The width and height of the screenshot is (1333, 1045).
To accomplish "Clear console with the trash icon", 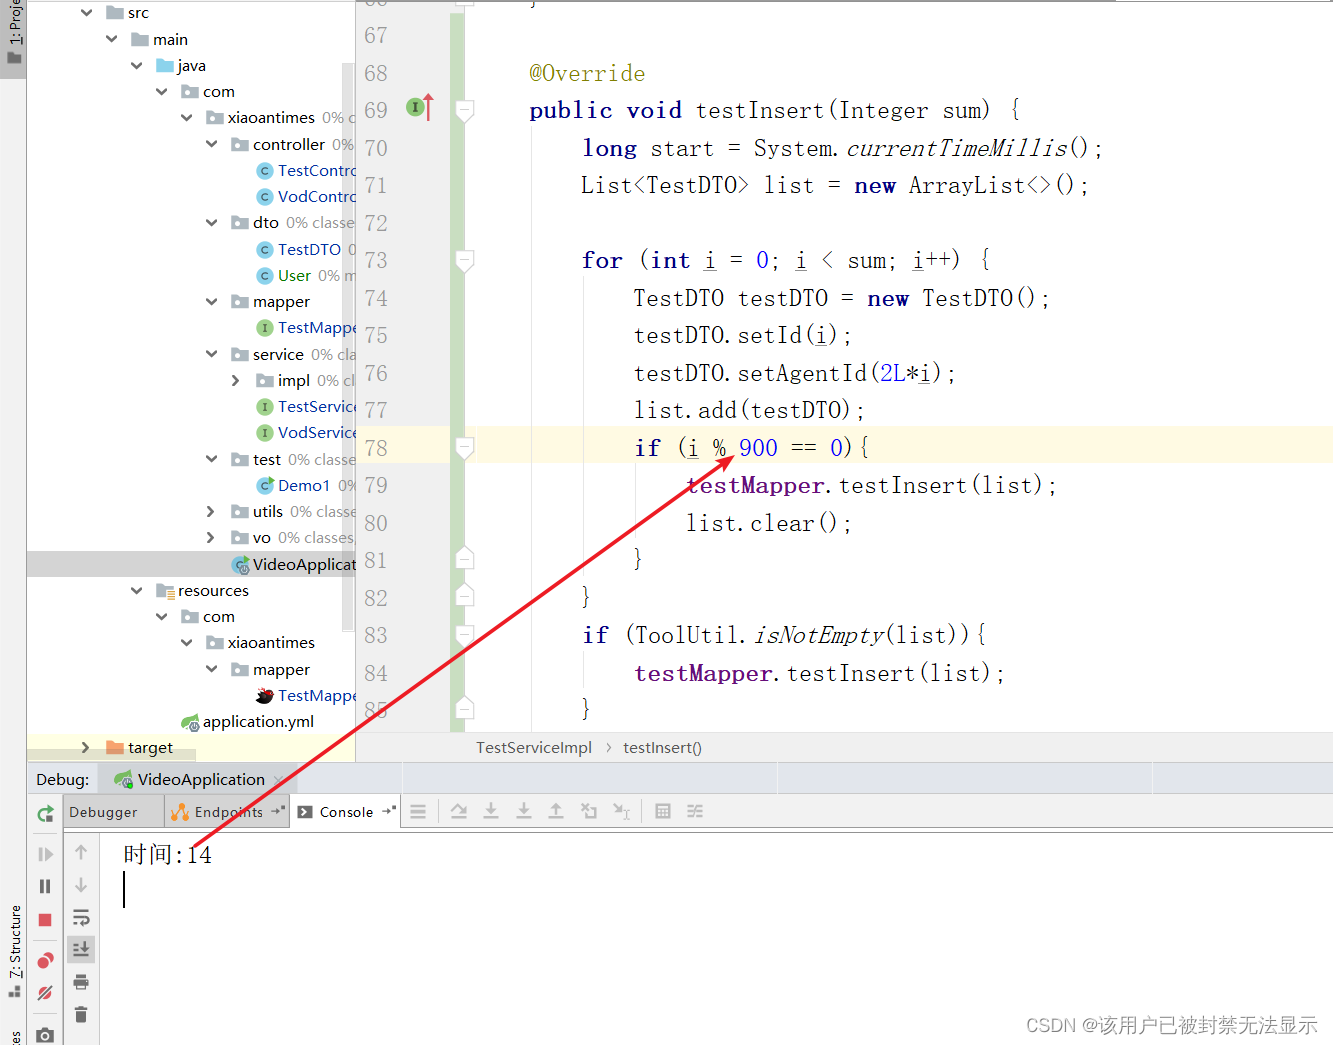I will (x=81, y=1014).
